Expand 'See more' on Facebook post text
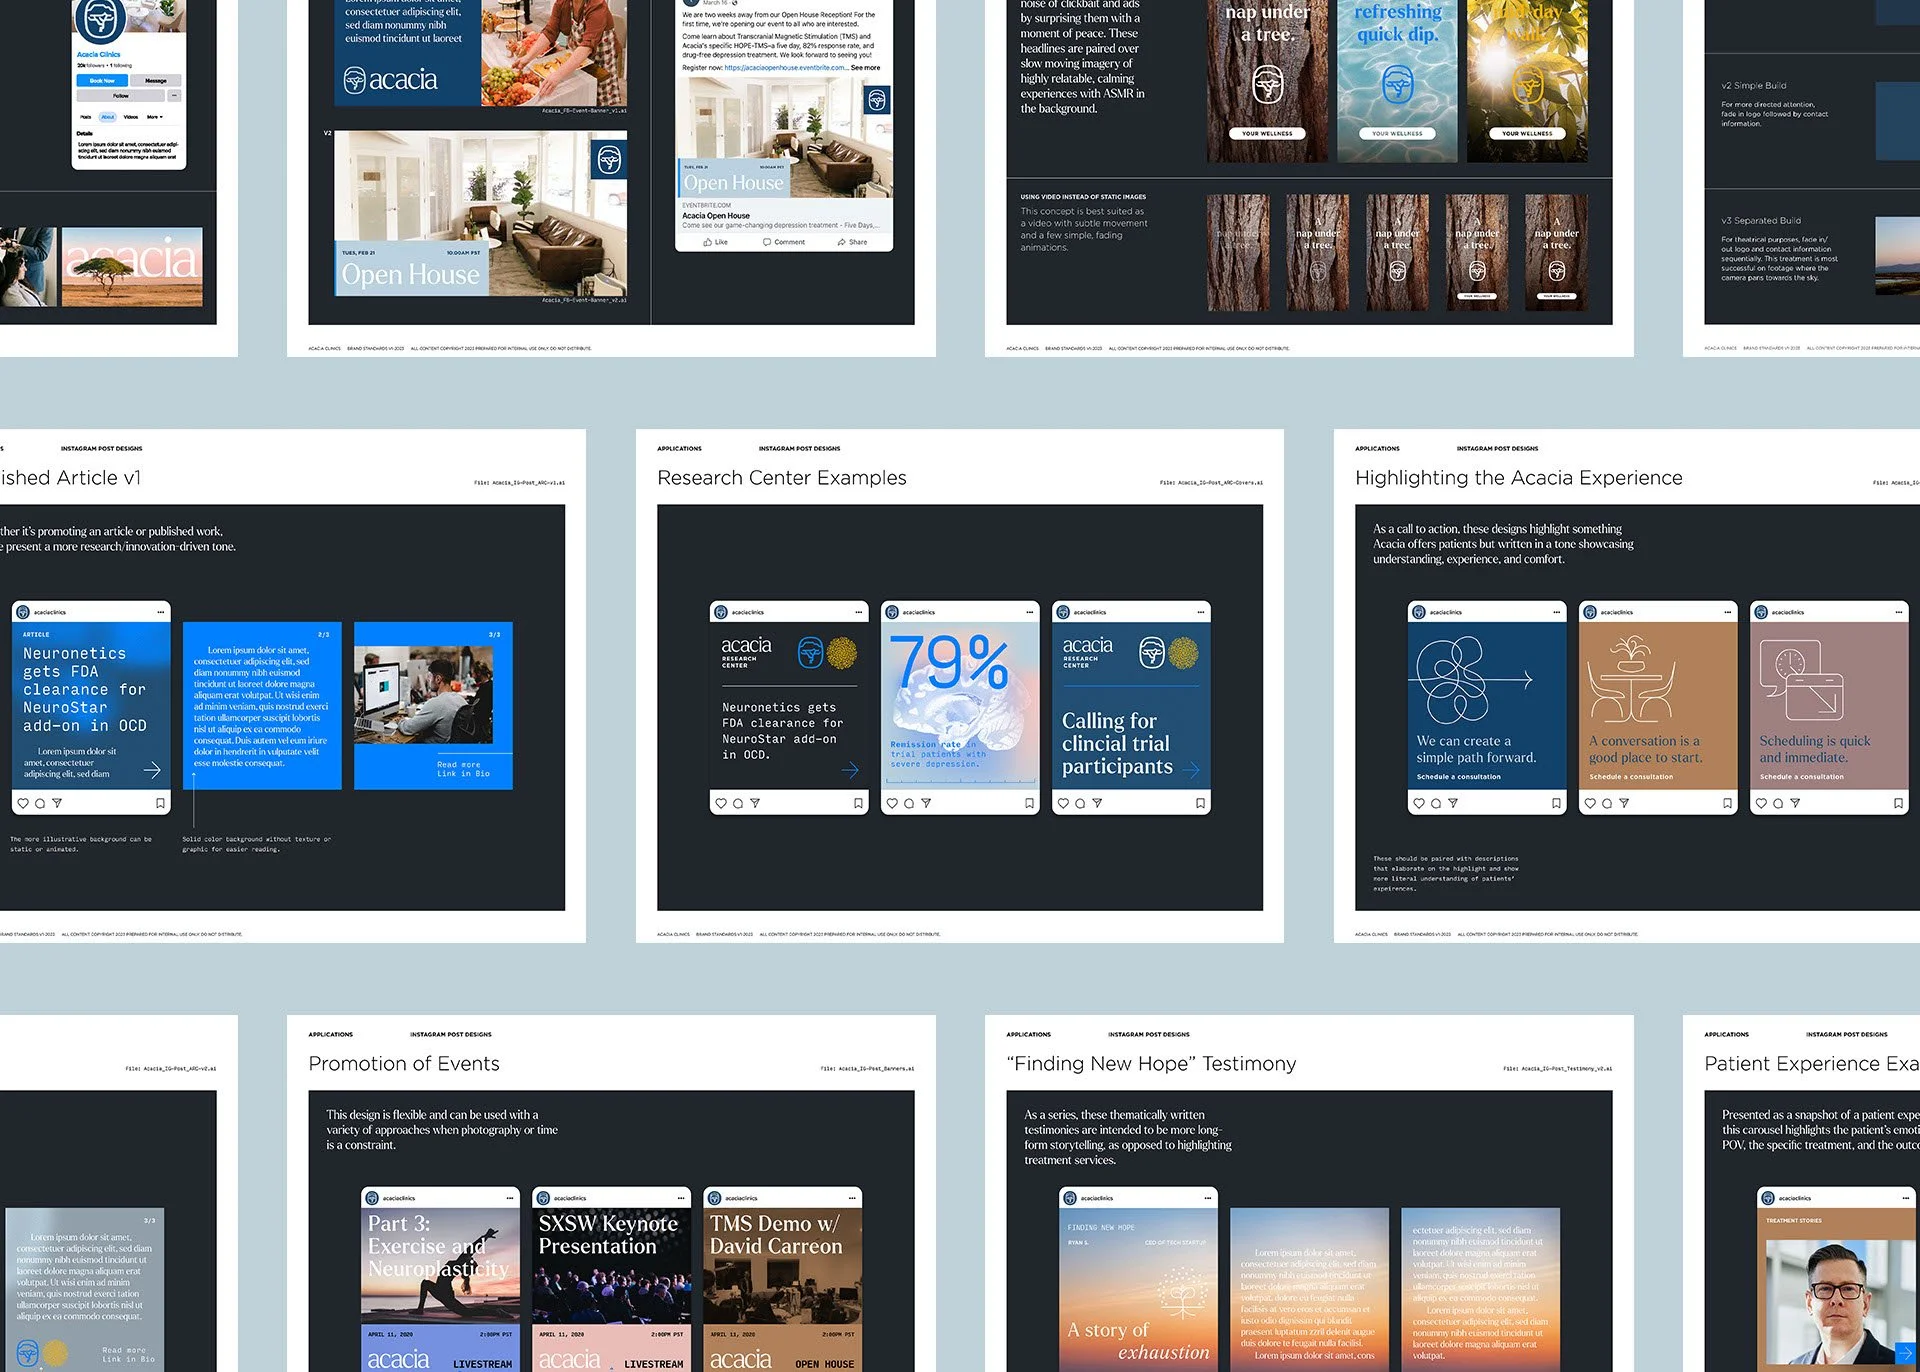 pyautogui.click(x=865, y=68)
